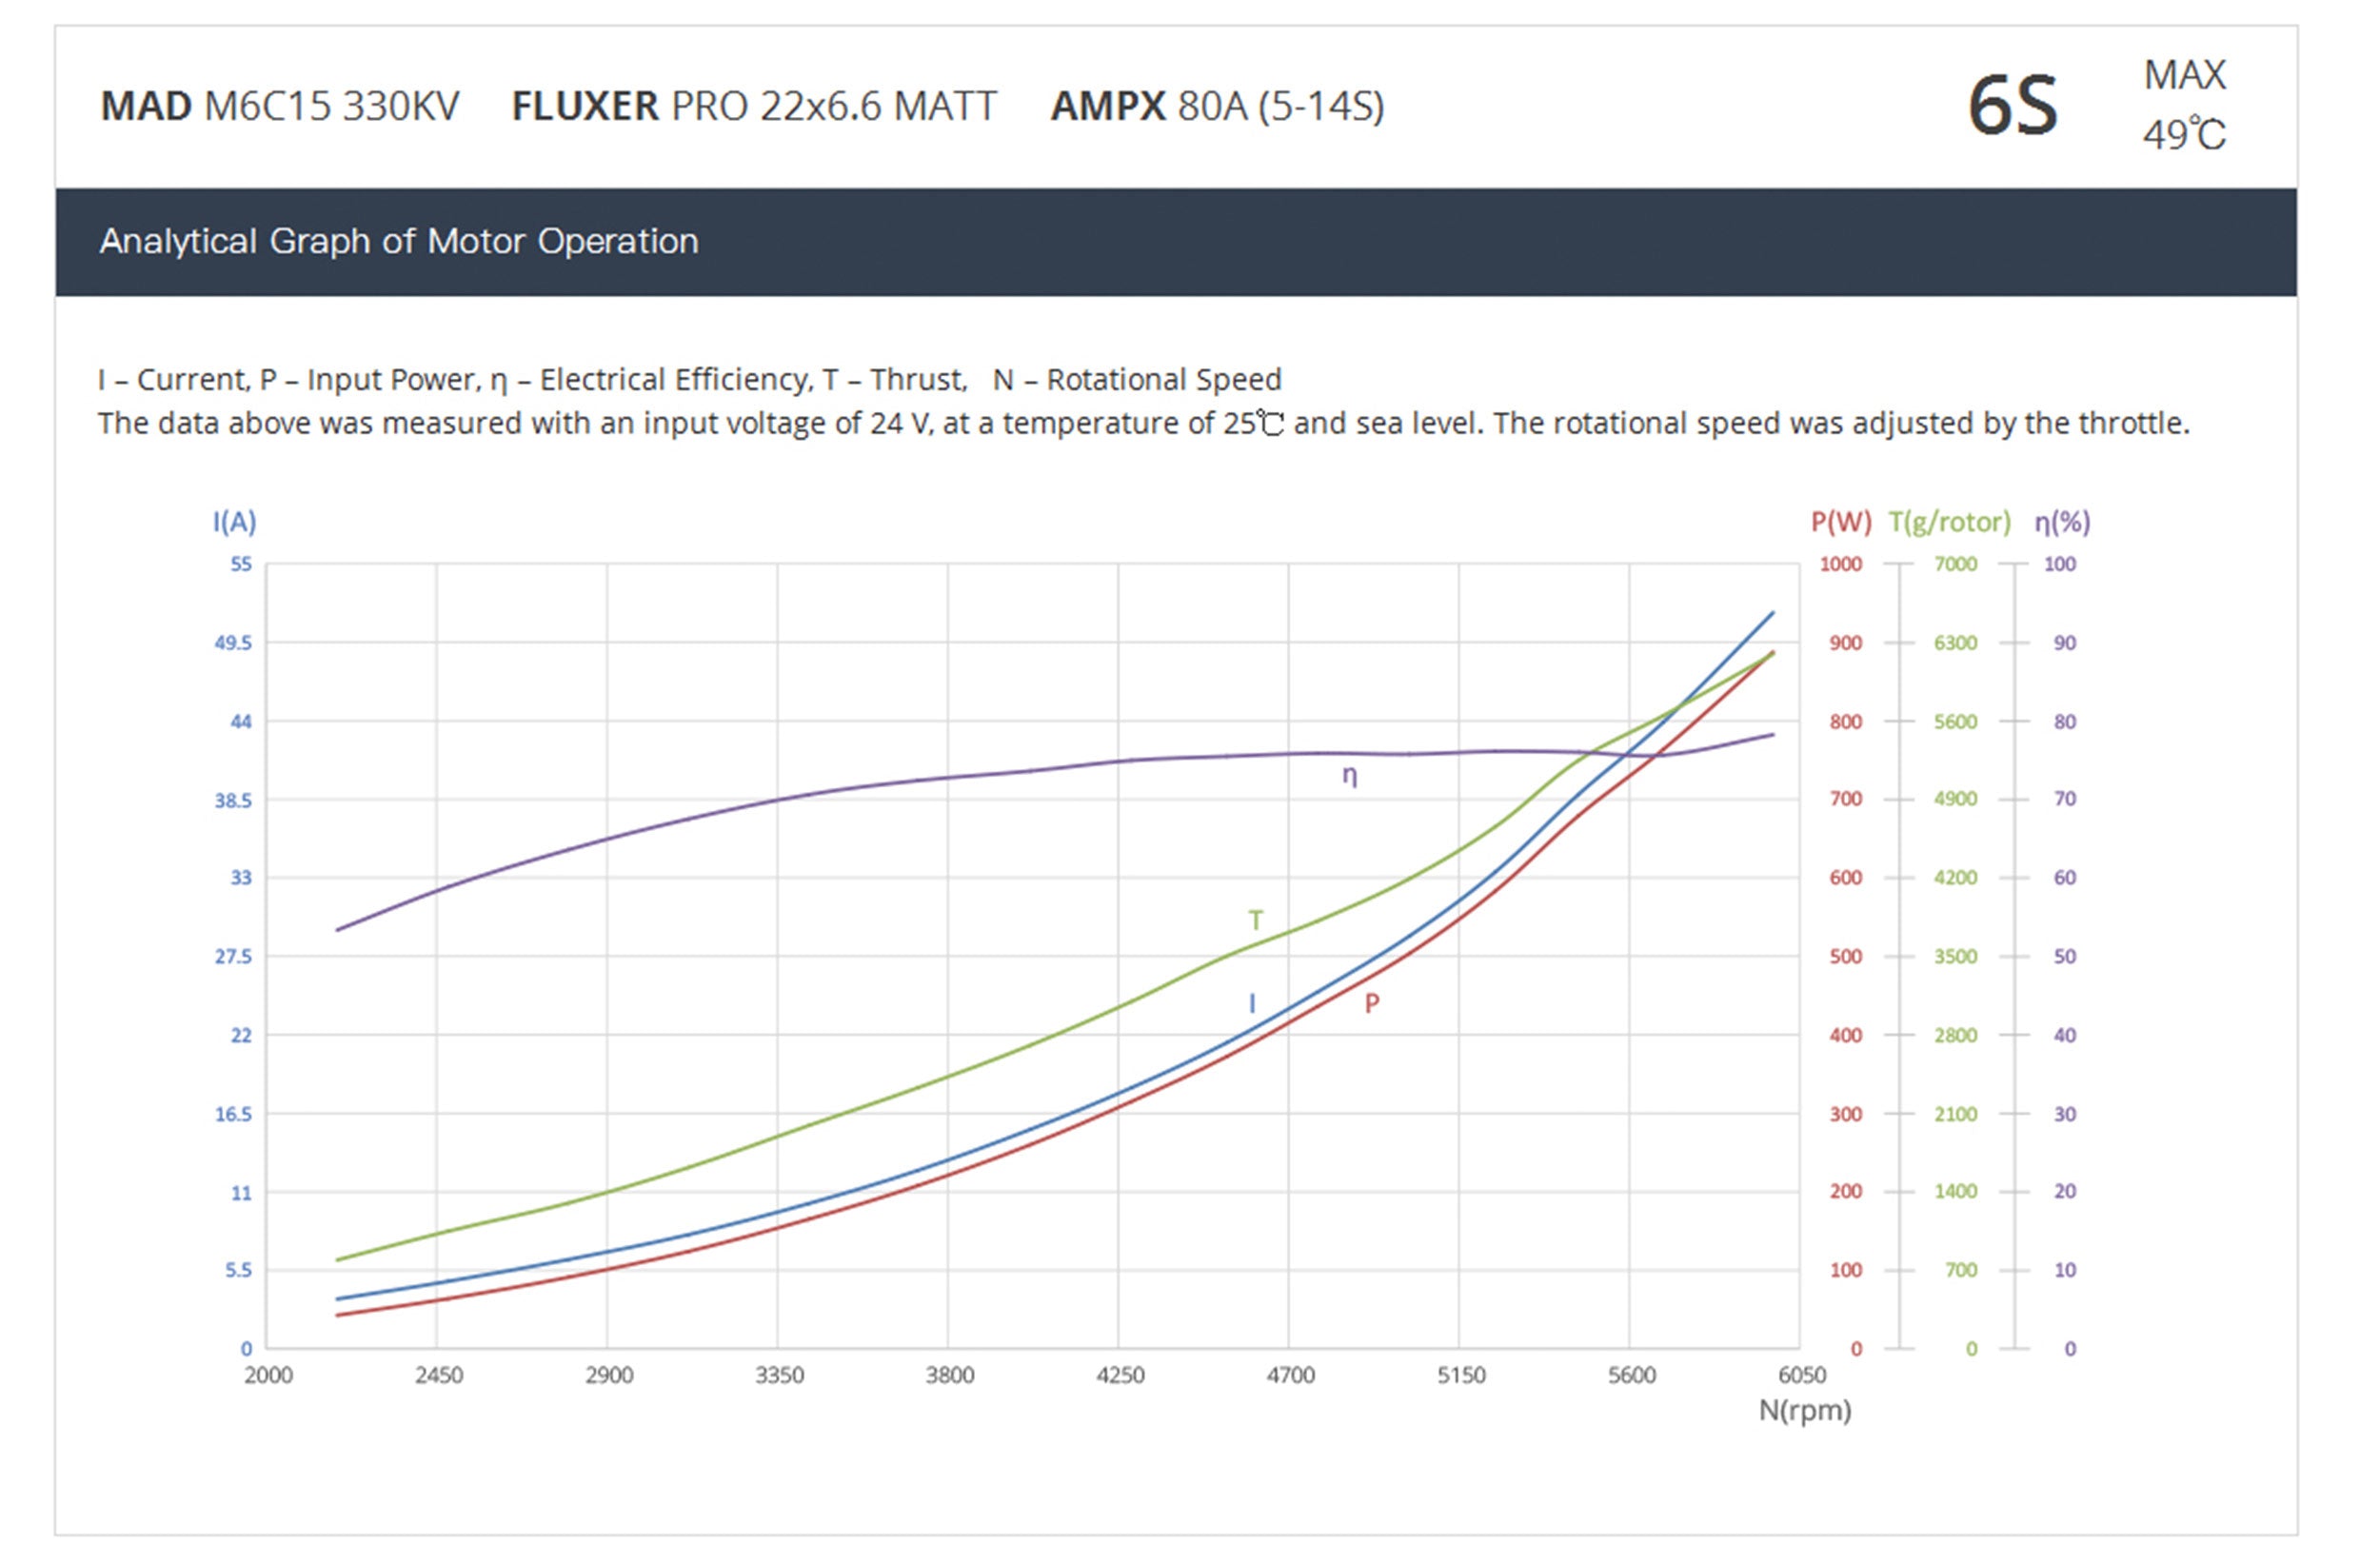Click the N(rpm) axis label

pyautogui.click(x=1804, y=1410)
